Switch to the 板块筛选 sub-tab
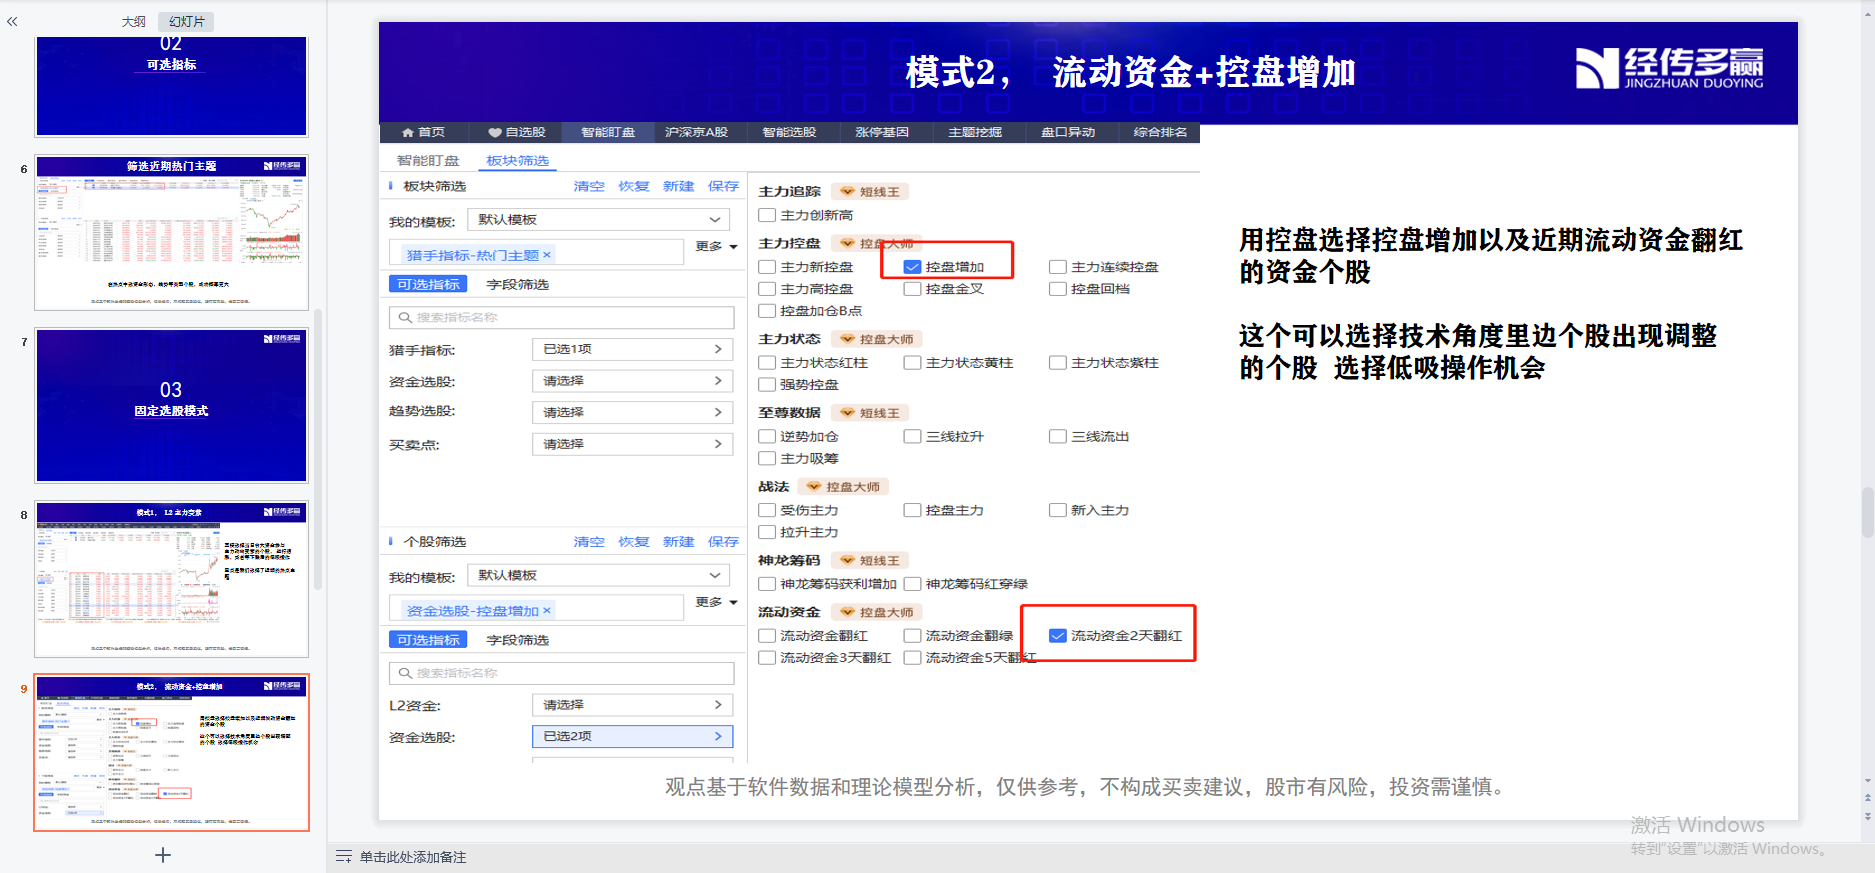Screen dimensions: 1875x873 [x=517, y=161]
